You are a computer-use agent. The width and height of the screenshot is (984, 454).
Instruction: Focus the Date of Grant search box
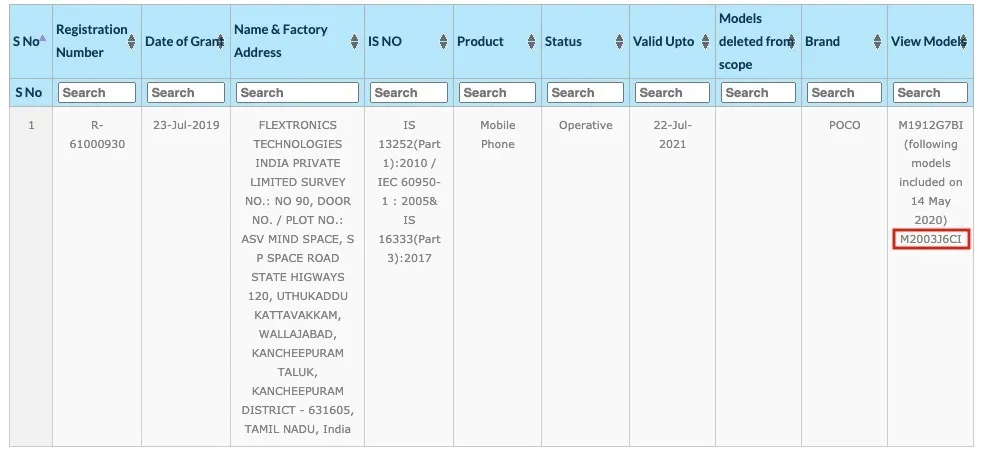point(186,93)
